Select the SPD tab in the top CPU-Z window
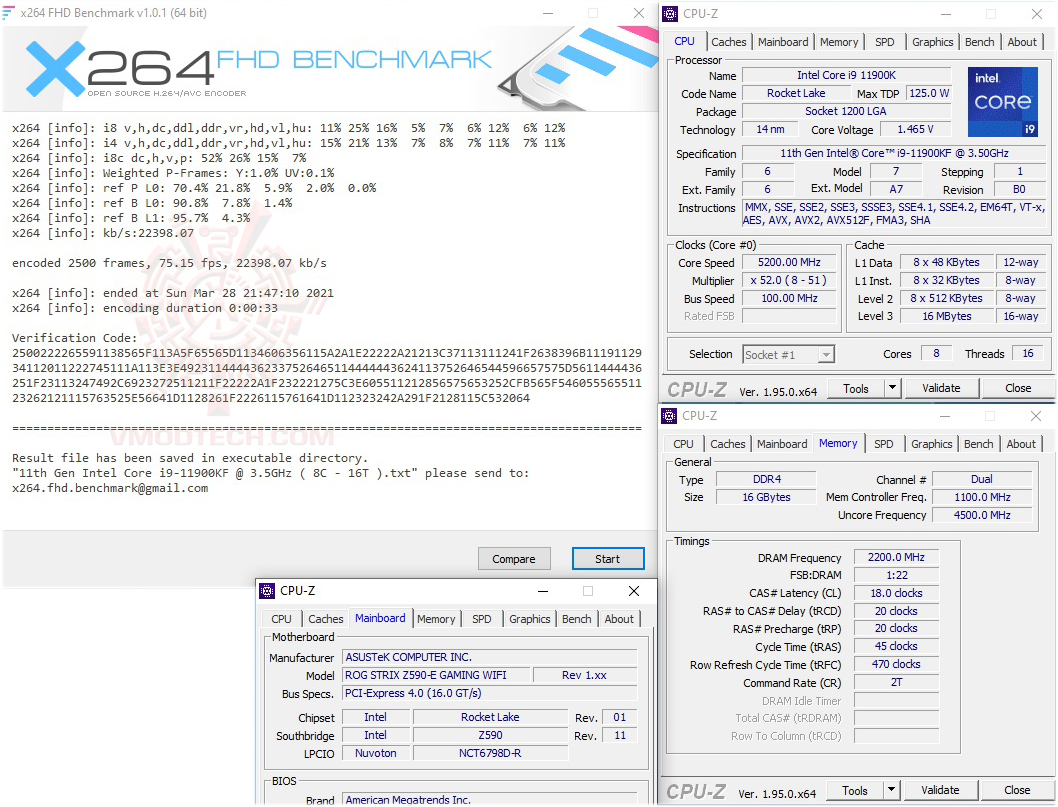 pos(885,42)
